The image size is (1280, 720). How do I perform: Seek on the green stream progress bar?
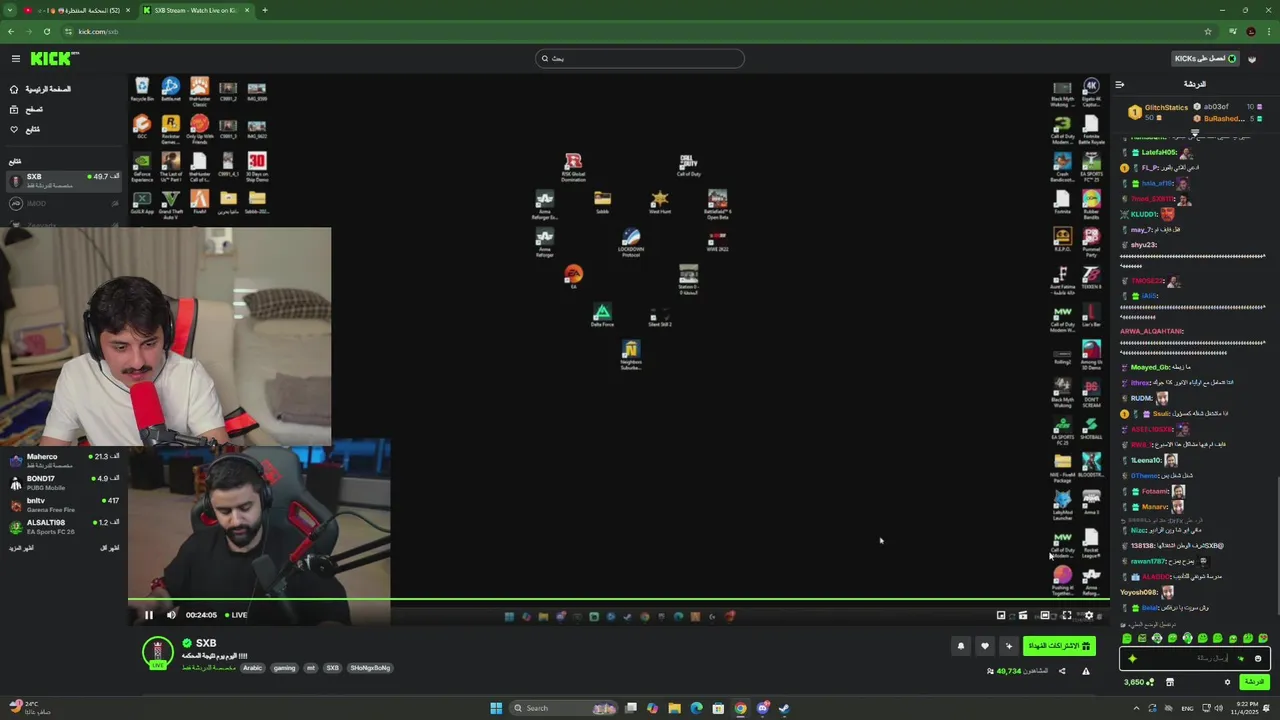(x=618, y=600)
